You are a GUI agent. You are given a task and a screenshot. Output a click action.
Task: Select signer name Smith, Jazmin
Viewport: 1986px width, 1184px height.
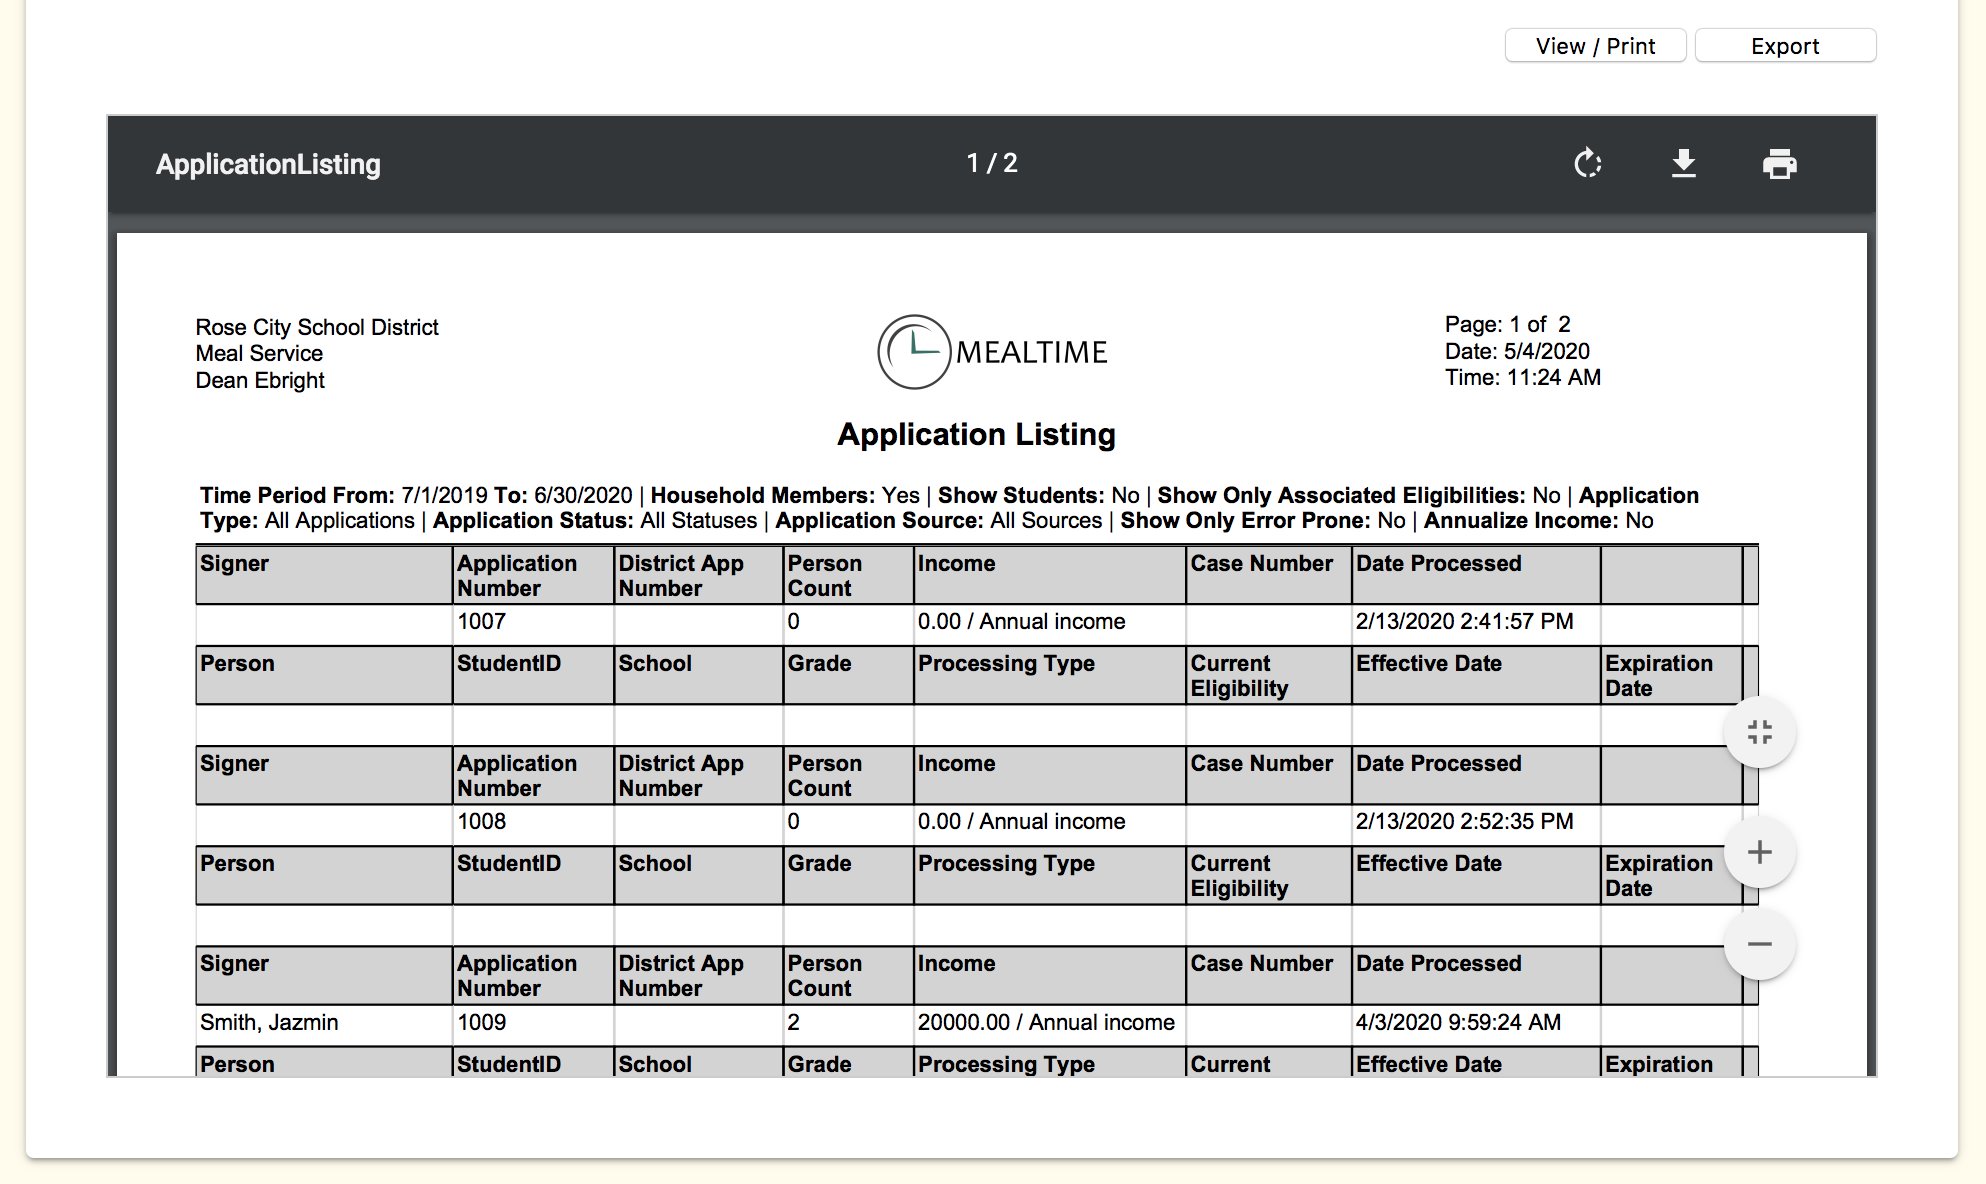pos(269,1022)
